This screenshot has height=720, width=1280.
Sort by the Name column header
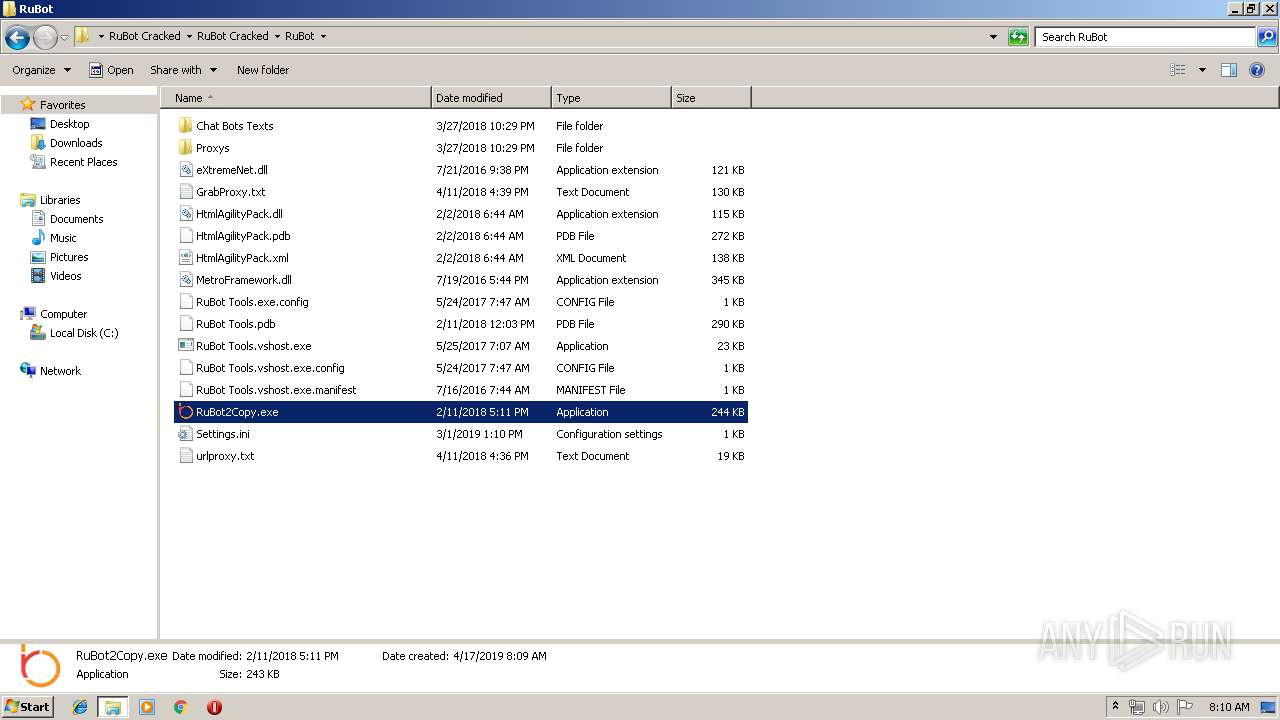296,98
